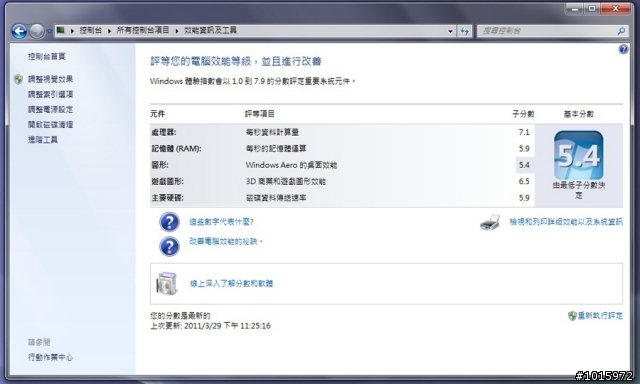Open 調整索引選項 in sidebar
The width and height of the screenshot is (640, 384).
[x=50, y=94]
